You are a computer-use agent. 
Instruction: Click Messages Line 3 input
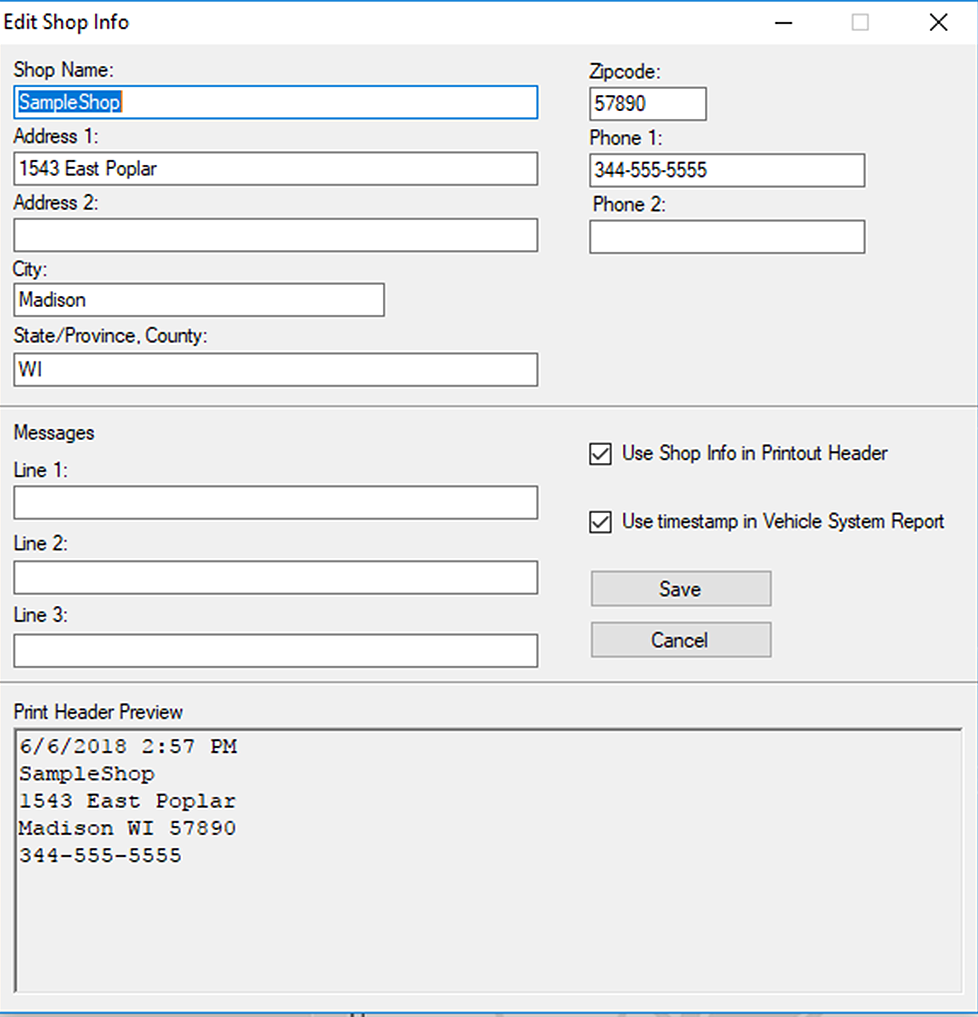(x=275, y=650)
